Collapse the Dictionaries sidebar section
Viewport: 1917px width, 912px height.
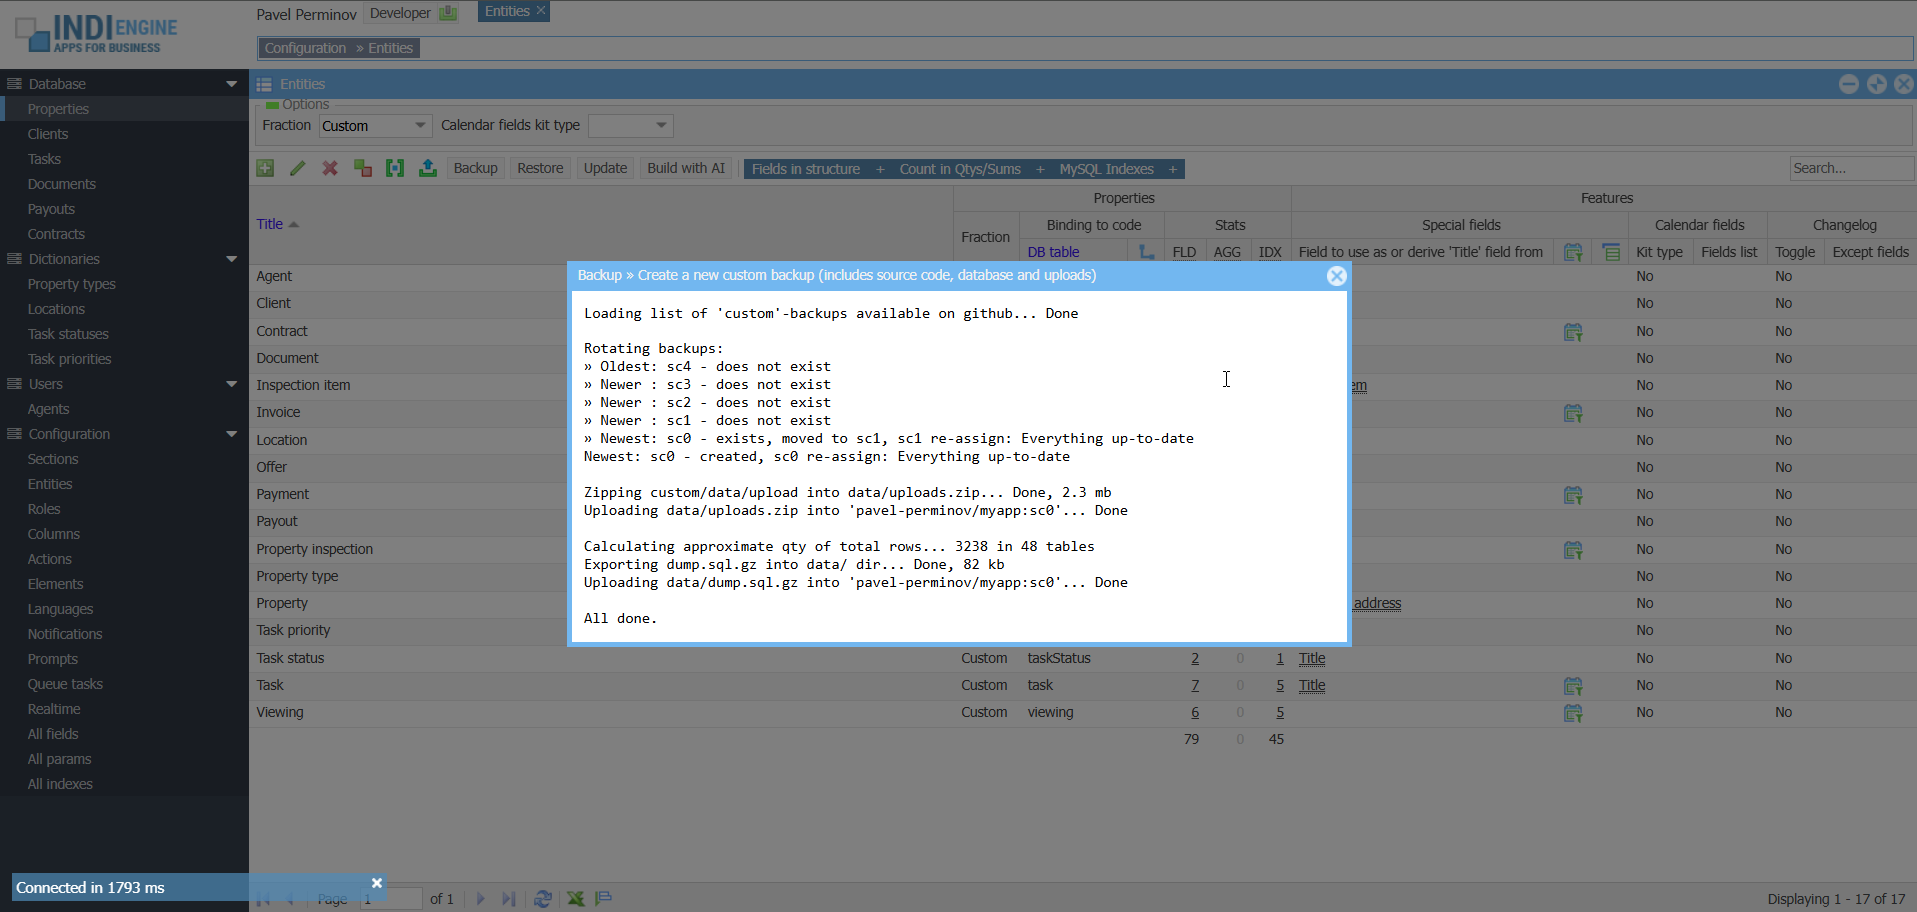click(232, 259)
